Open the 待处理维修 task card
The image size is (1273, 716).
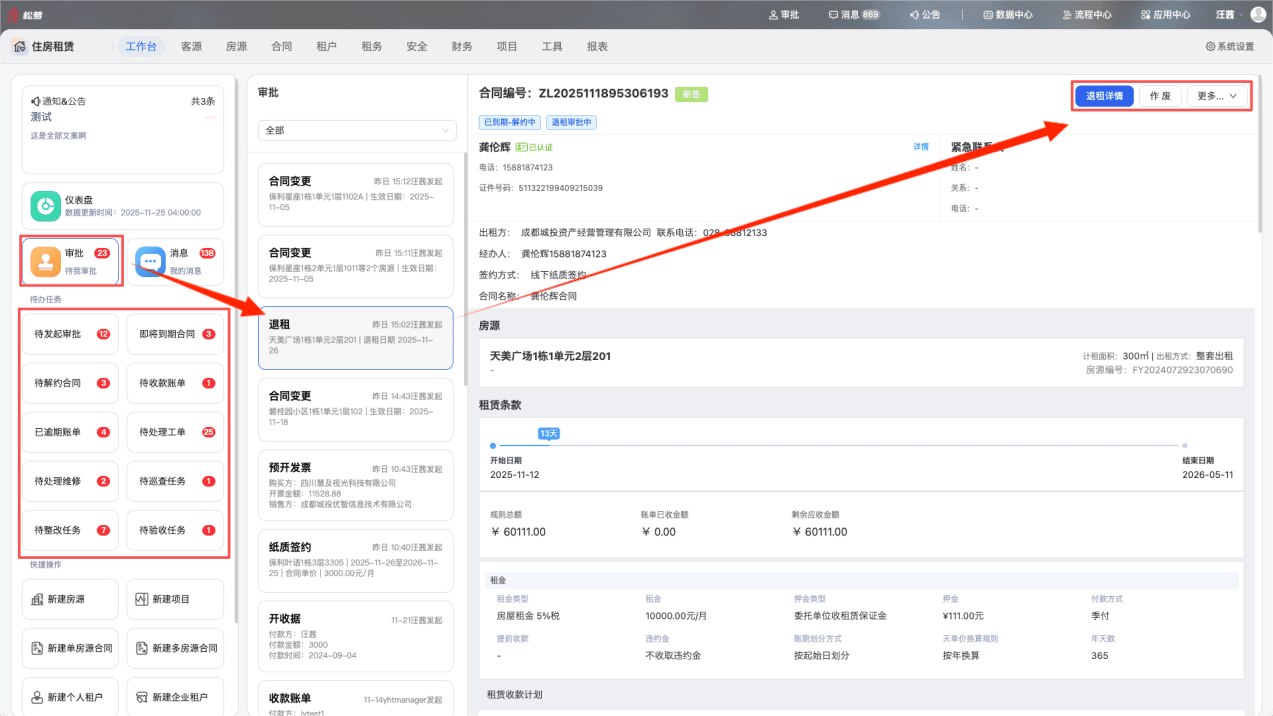coord(70,481)
